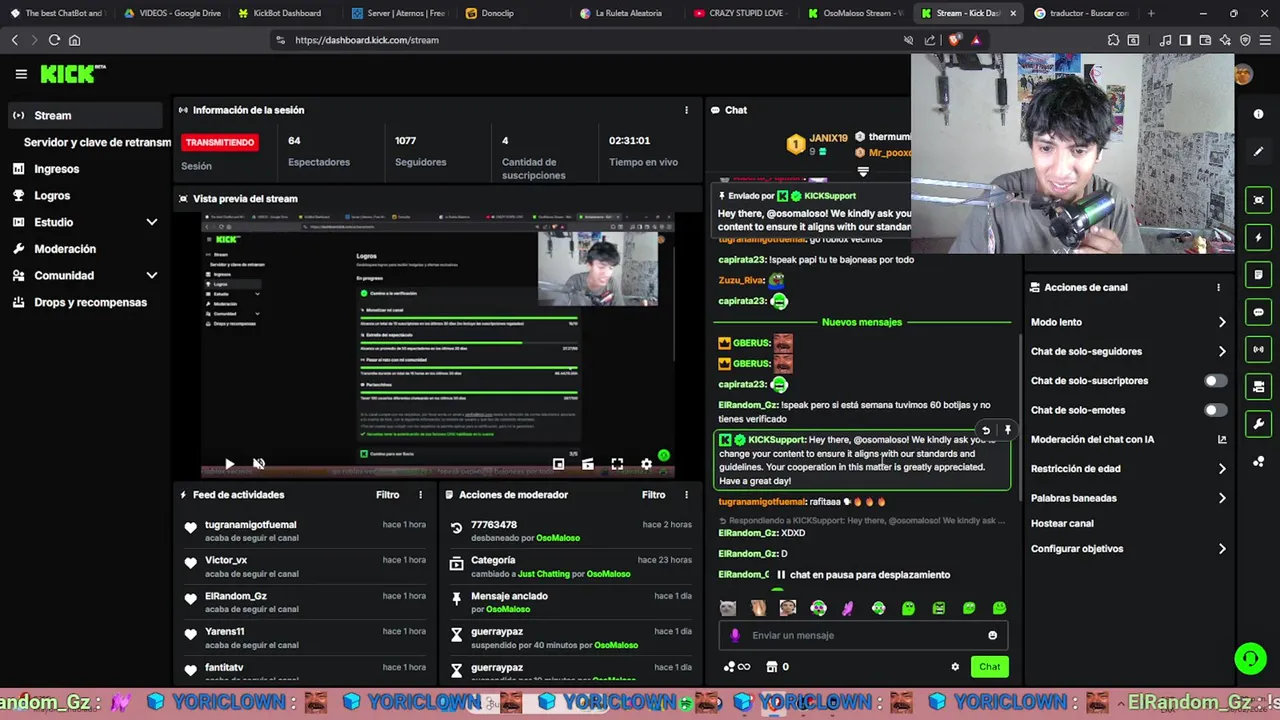Image resolution: width=1280 pixels, height=720 pixels.
Task: Click the document notes icon in right sidebar
Action: pos(1259,274)
